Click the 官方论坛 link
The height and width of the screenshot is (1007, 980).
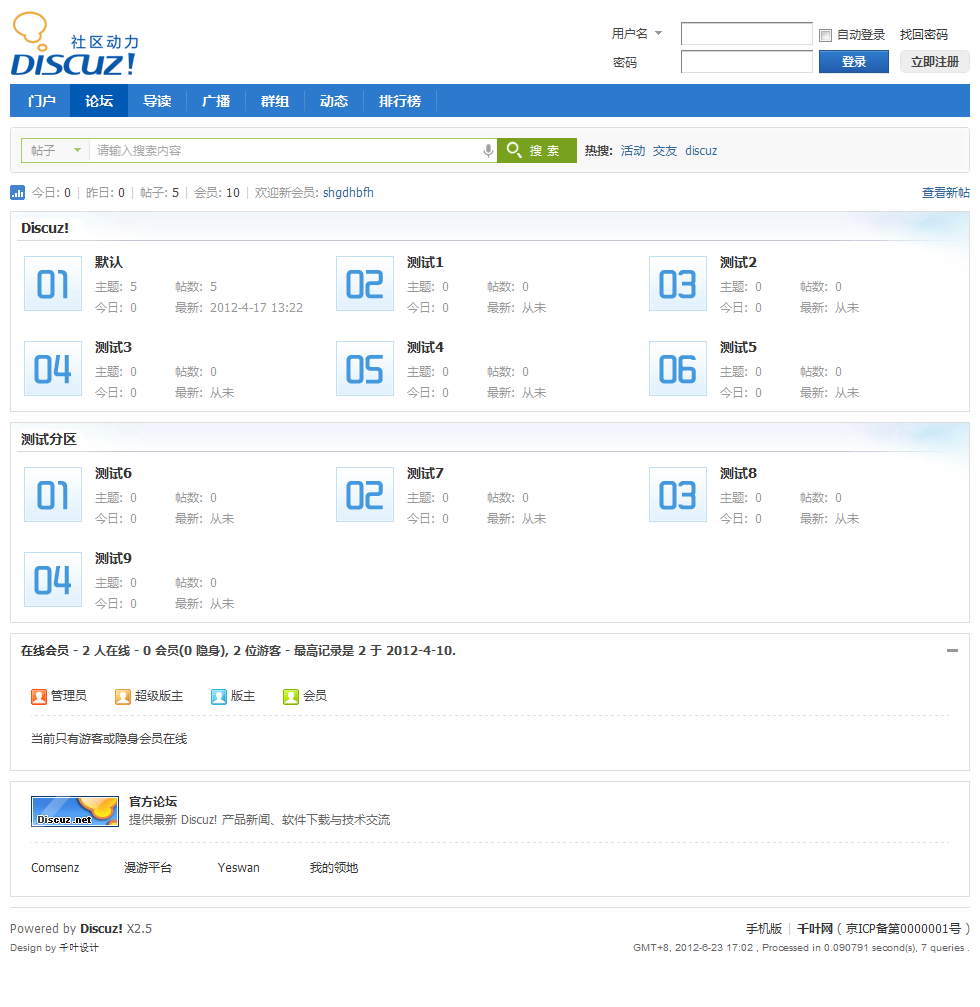click(x=153, y=801)
